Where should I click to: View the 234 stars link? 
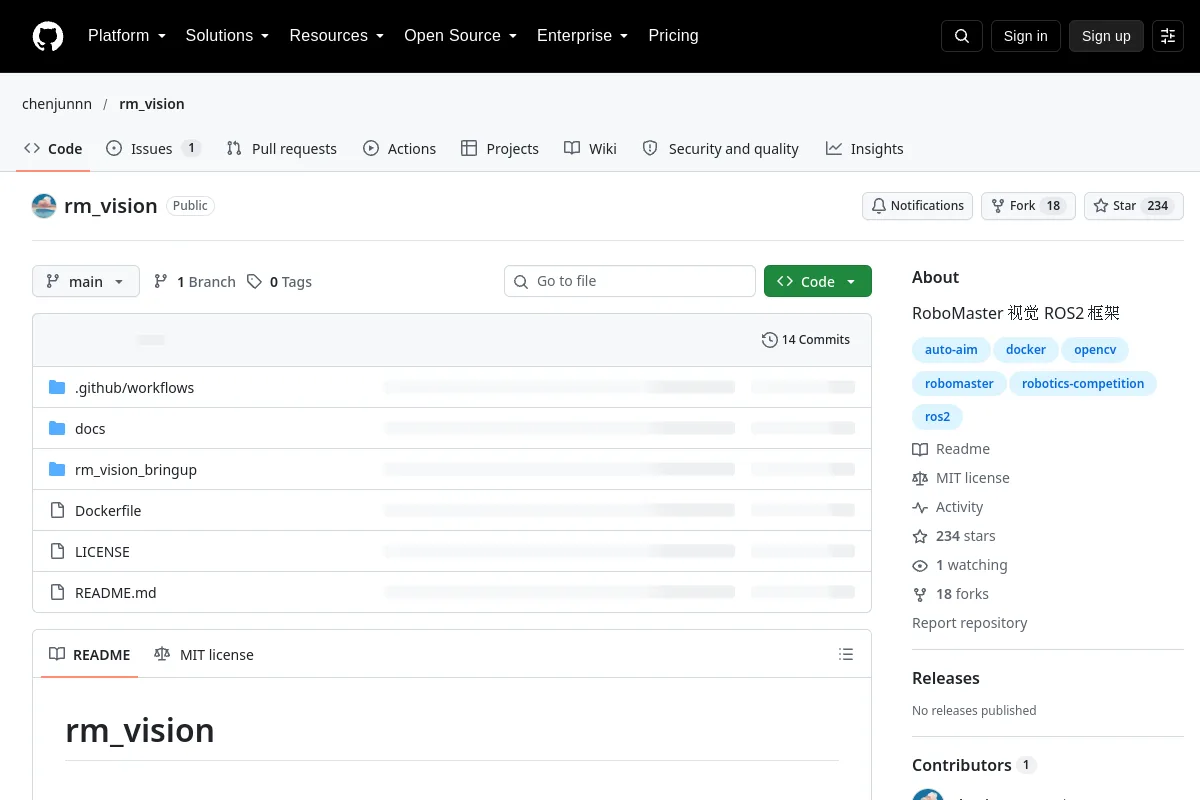click(954, 536)
